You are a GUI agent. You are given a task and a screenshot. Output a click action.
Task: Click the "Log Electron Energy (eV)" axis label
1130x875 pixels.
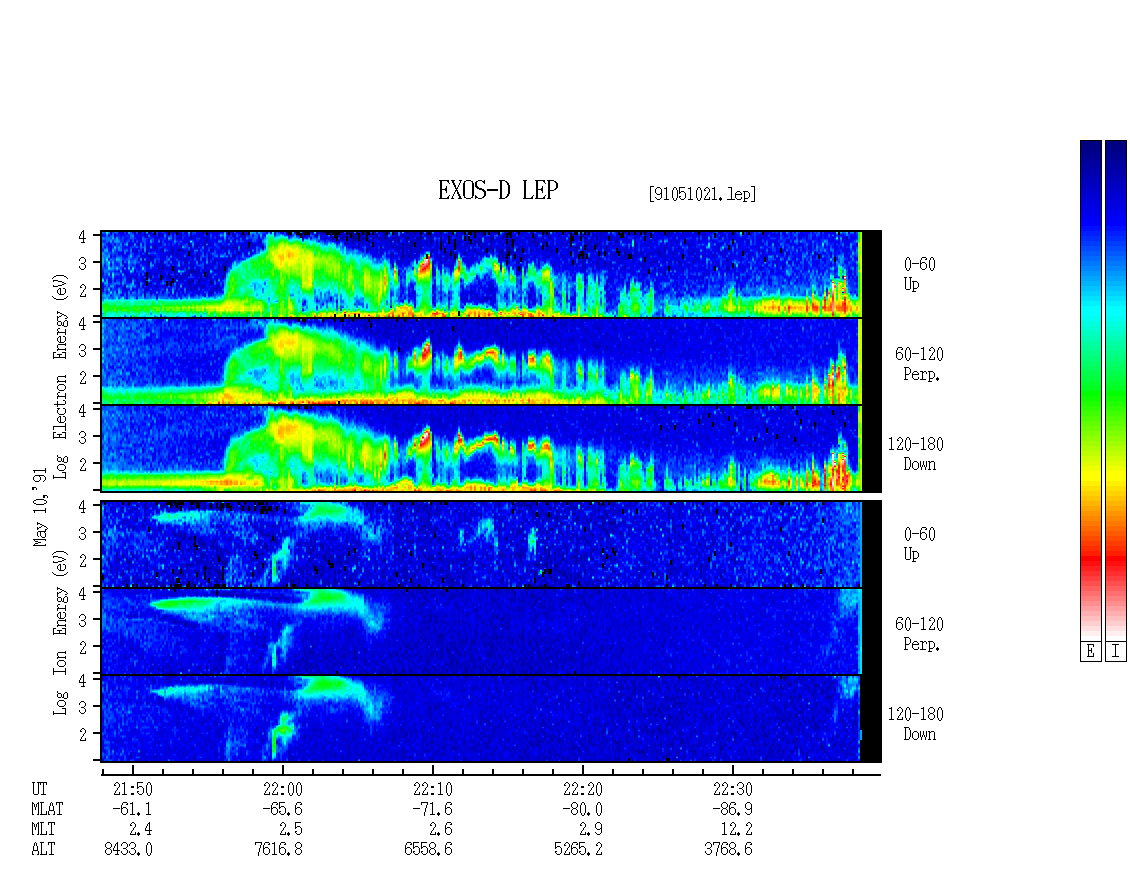(x=60, y=376)
